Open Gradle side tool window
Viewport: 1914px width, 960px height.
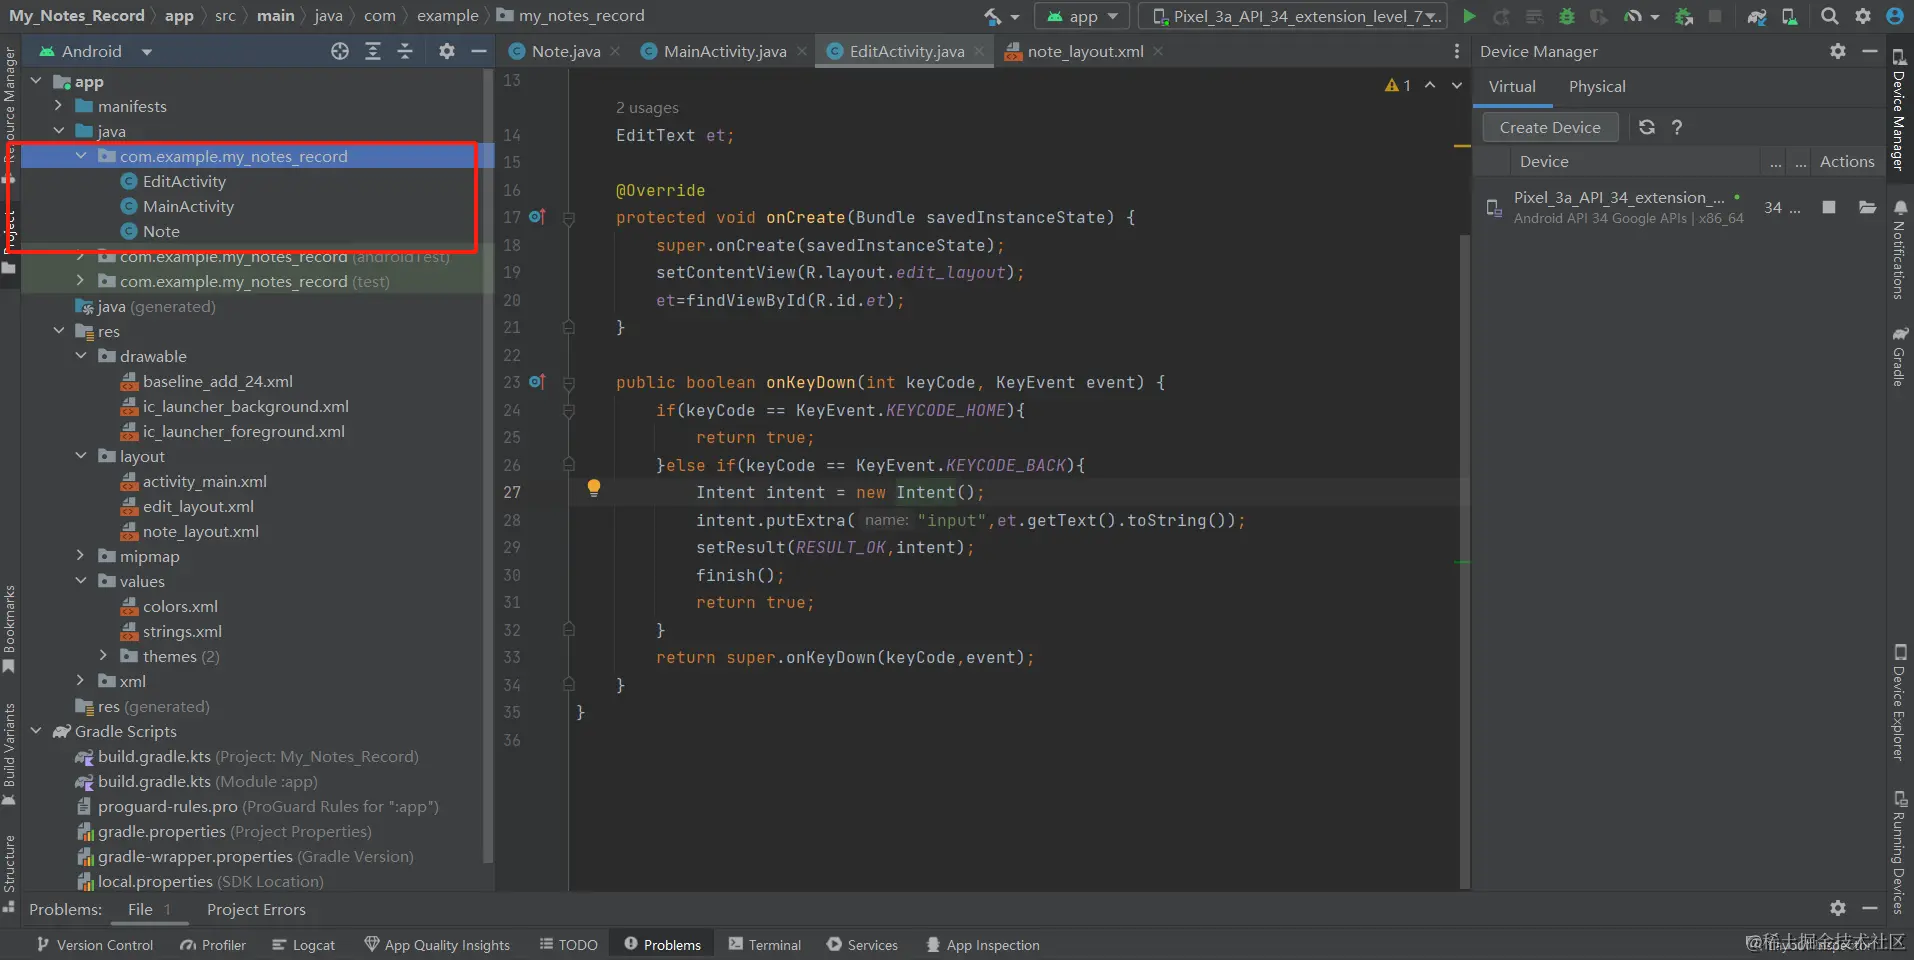[x=1898, y=356]
